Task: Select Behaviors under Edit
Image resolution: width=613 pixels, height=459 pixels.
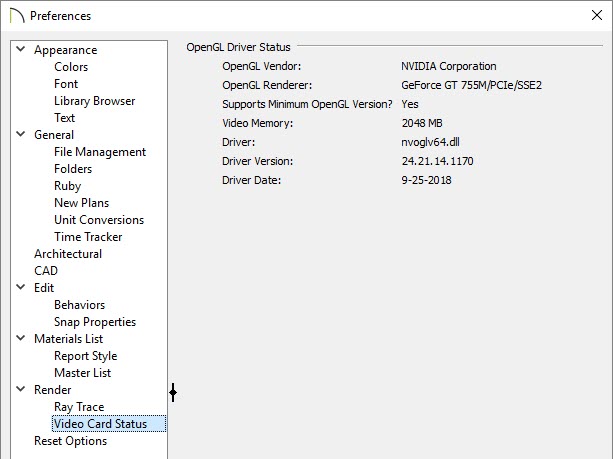Action: [80, 305]
